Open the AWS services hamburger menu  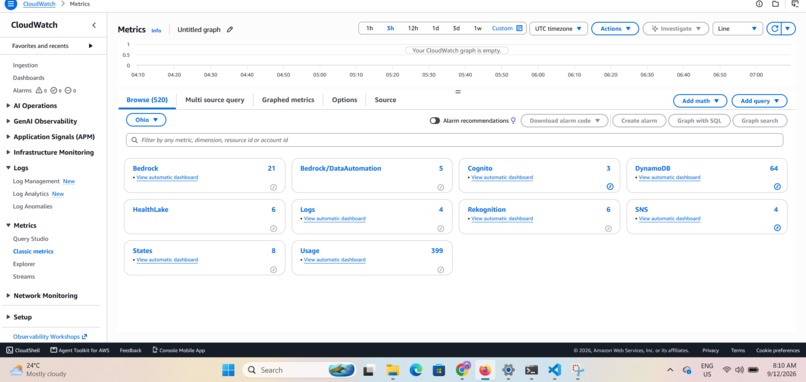pyautogui.click(x=10, y=4)
